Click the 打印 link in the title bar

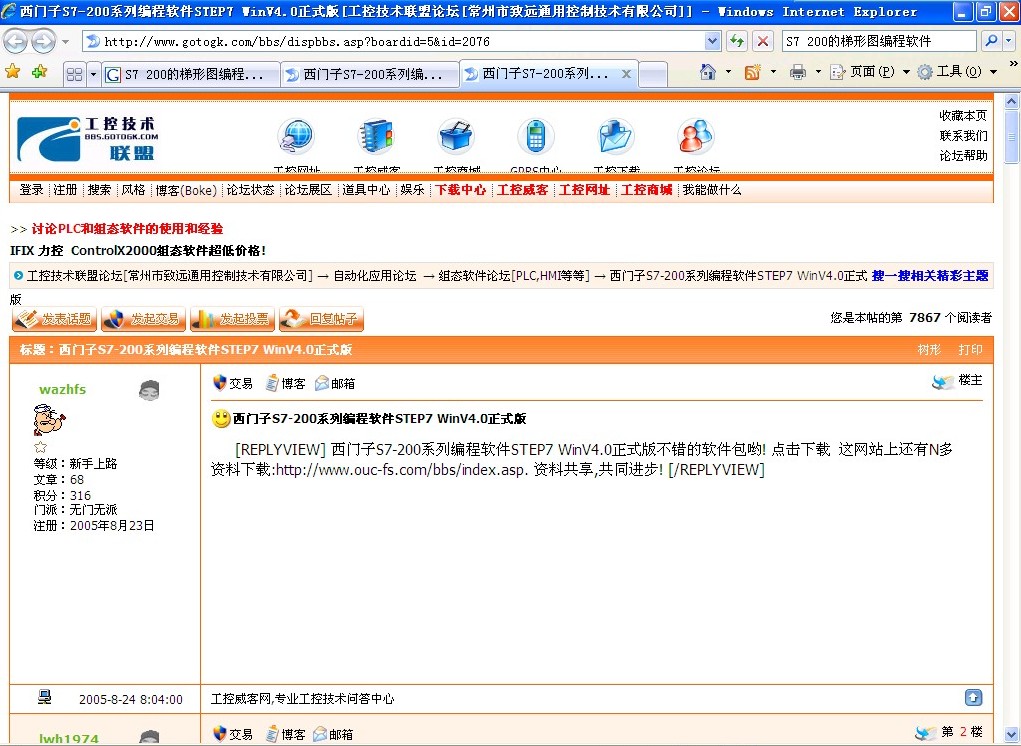tap(970, 350)
